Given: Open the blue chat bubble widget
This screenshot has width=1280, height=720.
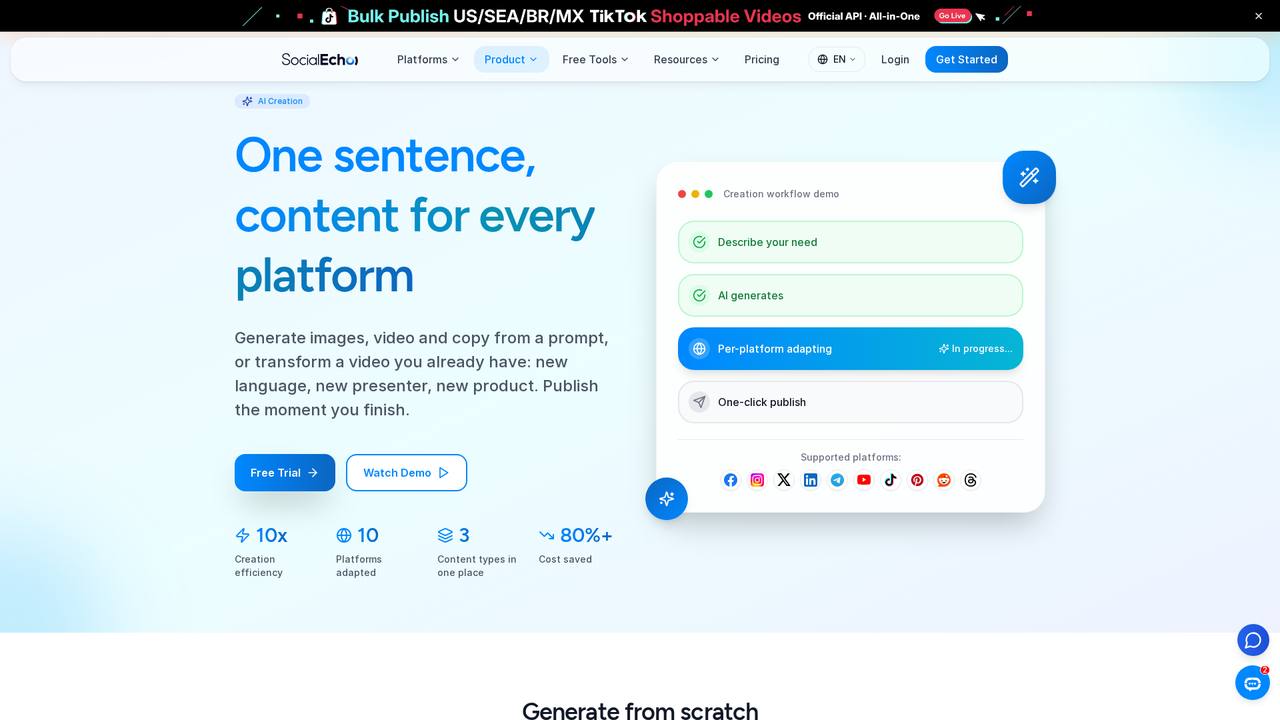Looking at the screenshot, I should click(x=1253, y=640).
